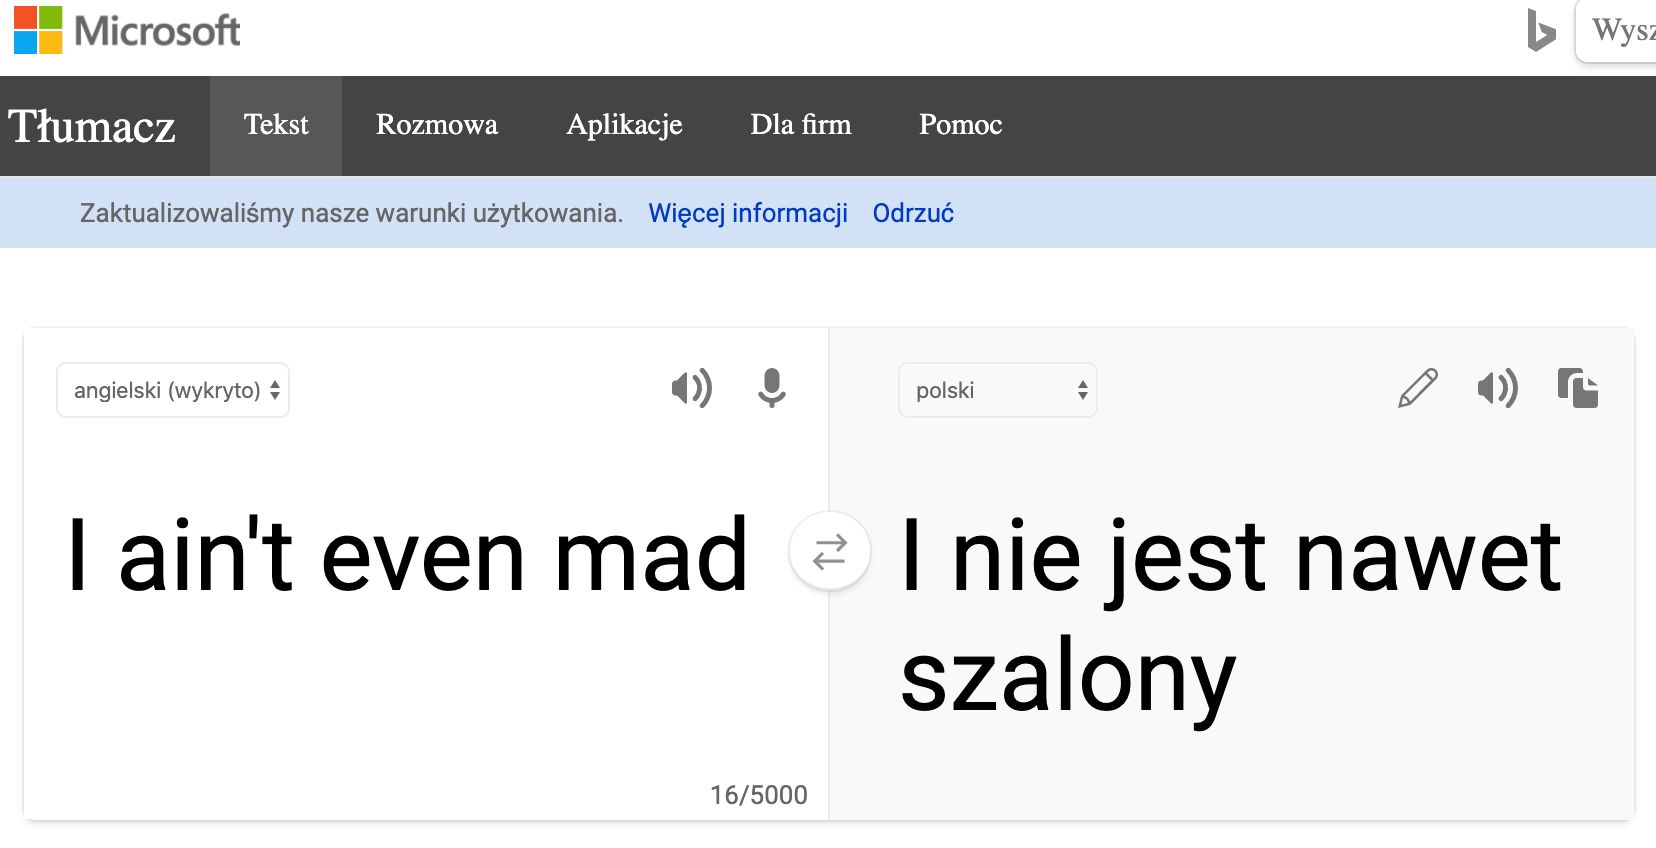The height and width of the screenshot is (848, 1656).
Task: Select the Pomoc menu item
Action: coord(960,126)
